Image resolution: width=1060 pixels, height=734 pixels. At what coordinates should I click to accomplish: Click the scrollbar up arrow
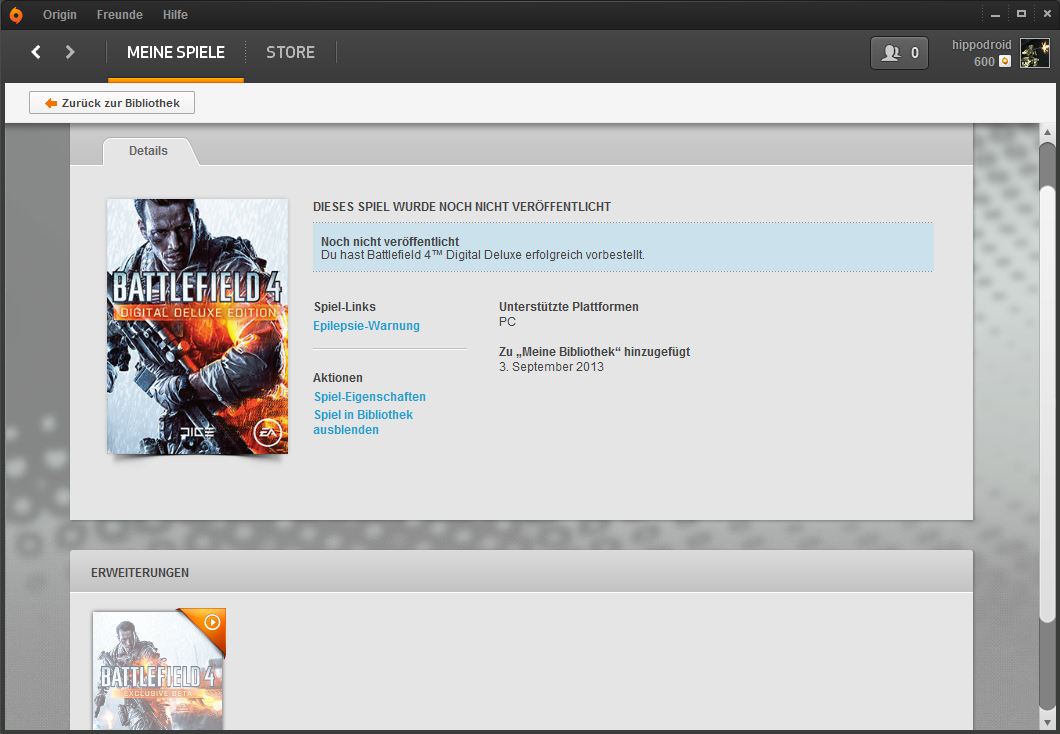(x=1047, y=132)
